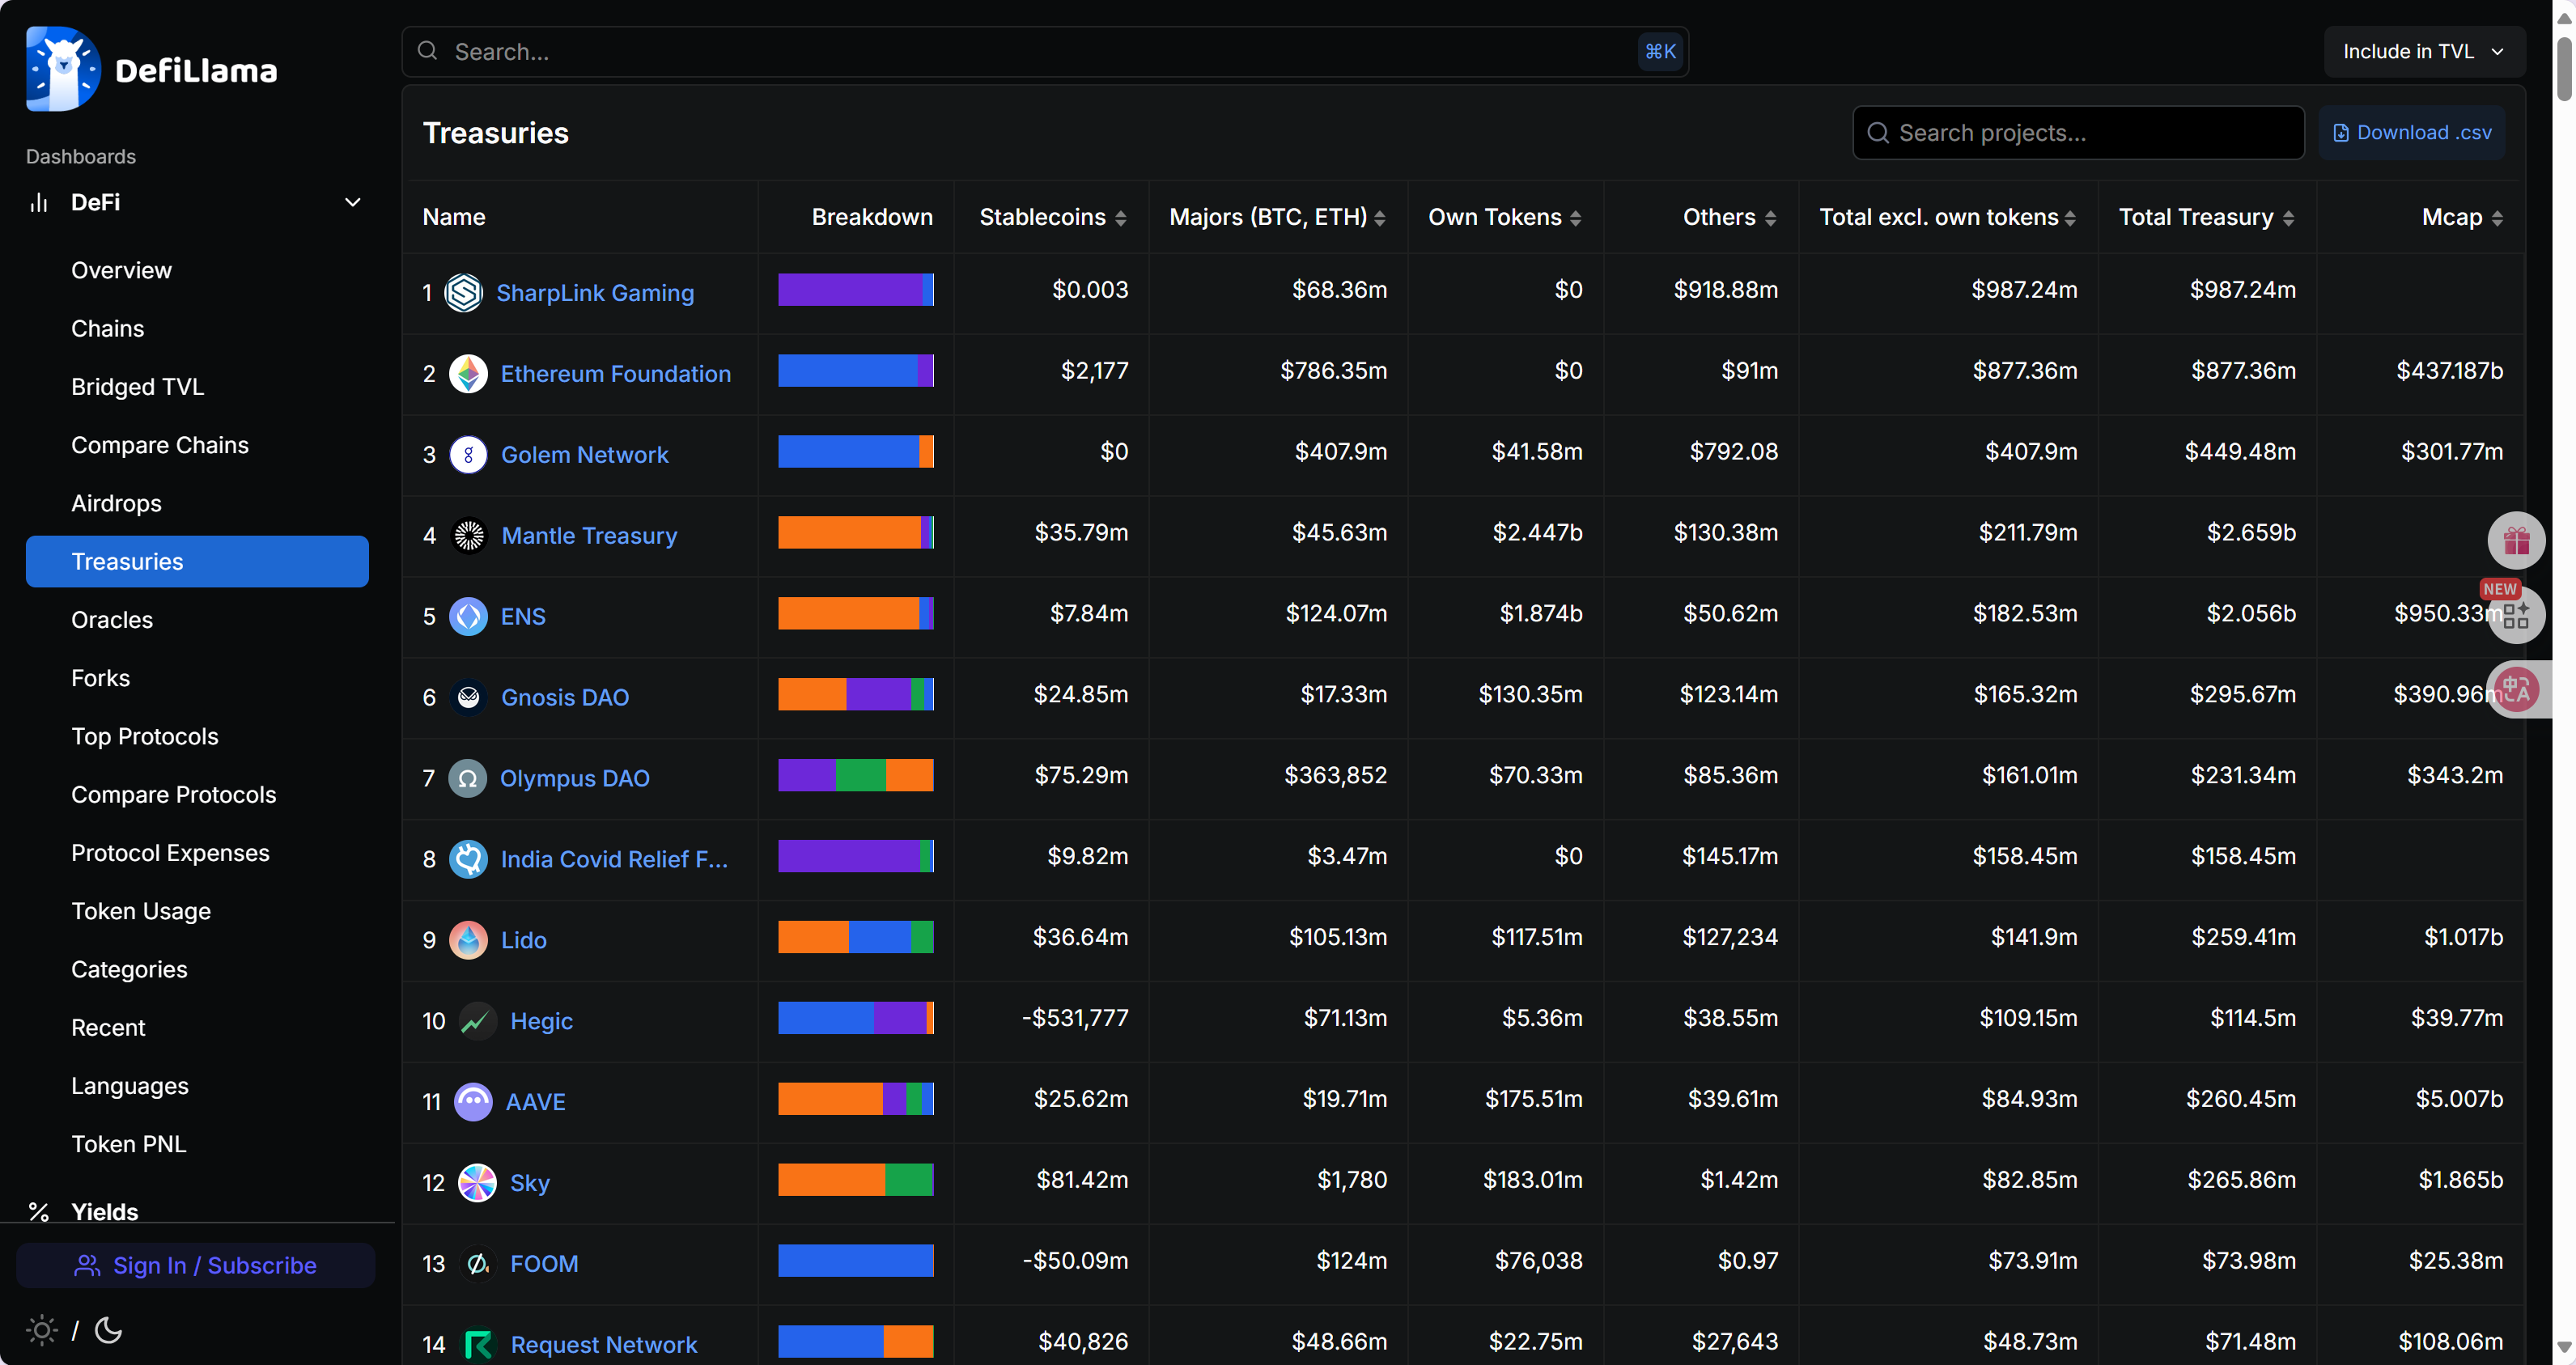Click the India Covid Relief Fund logo
The height and width of the screenshot is (1365, 2576).
[468, 859]
